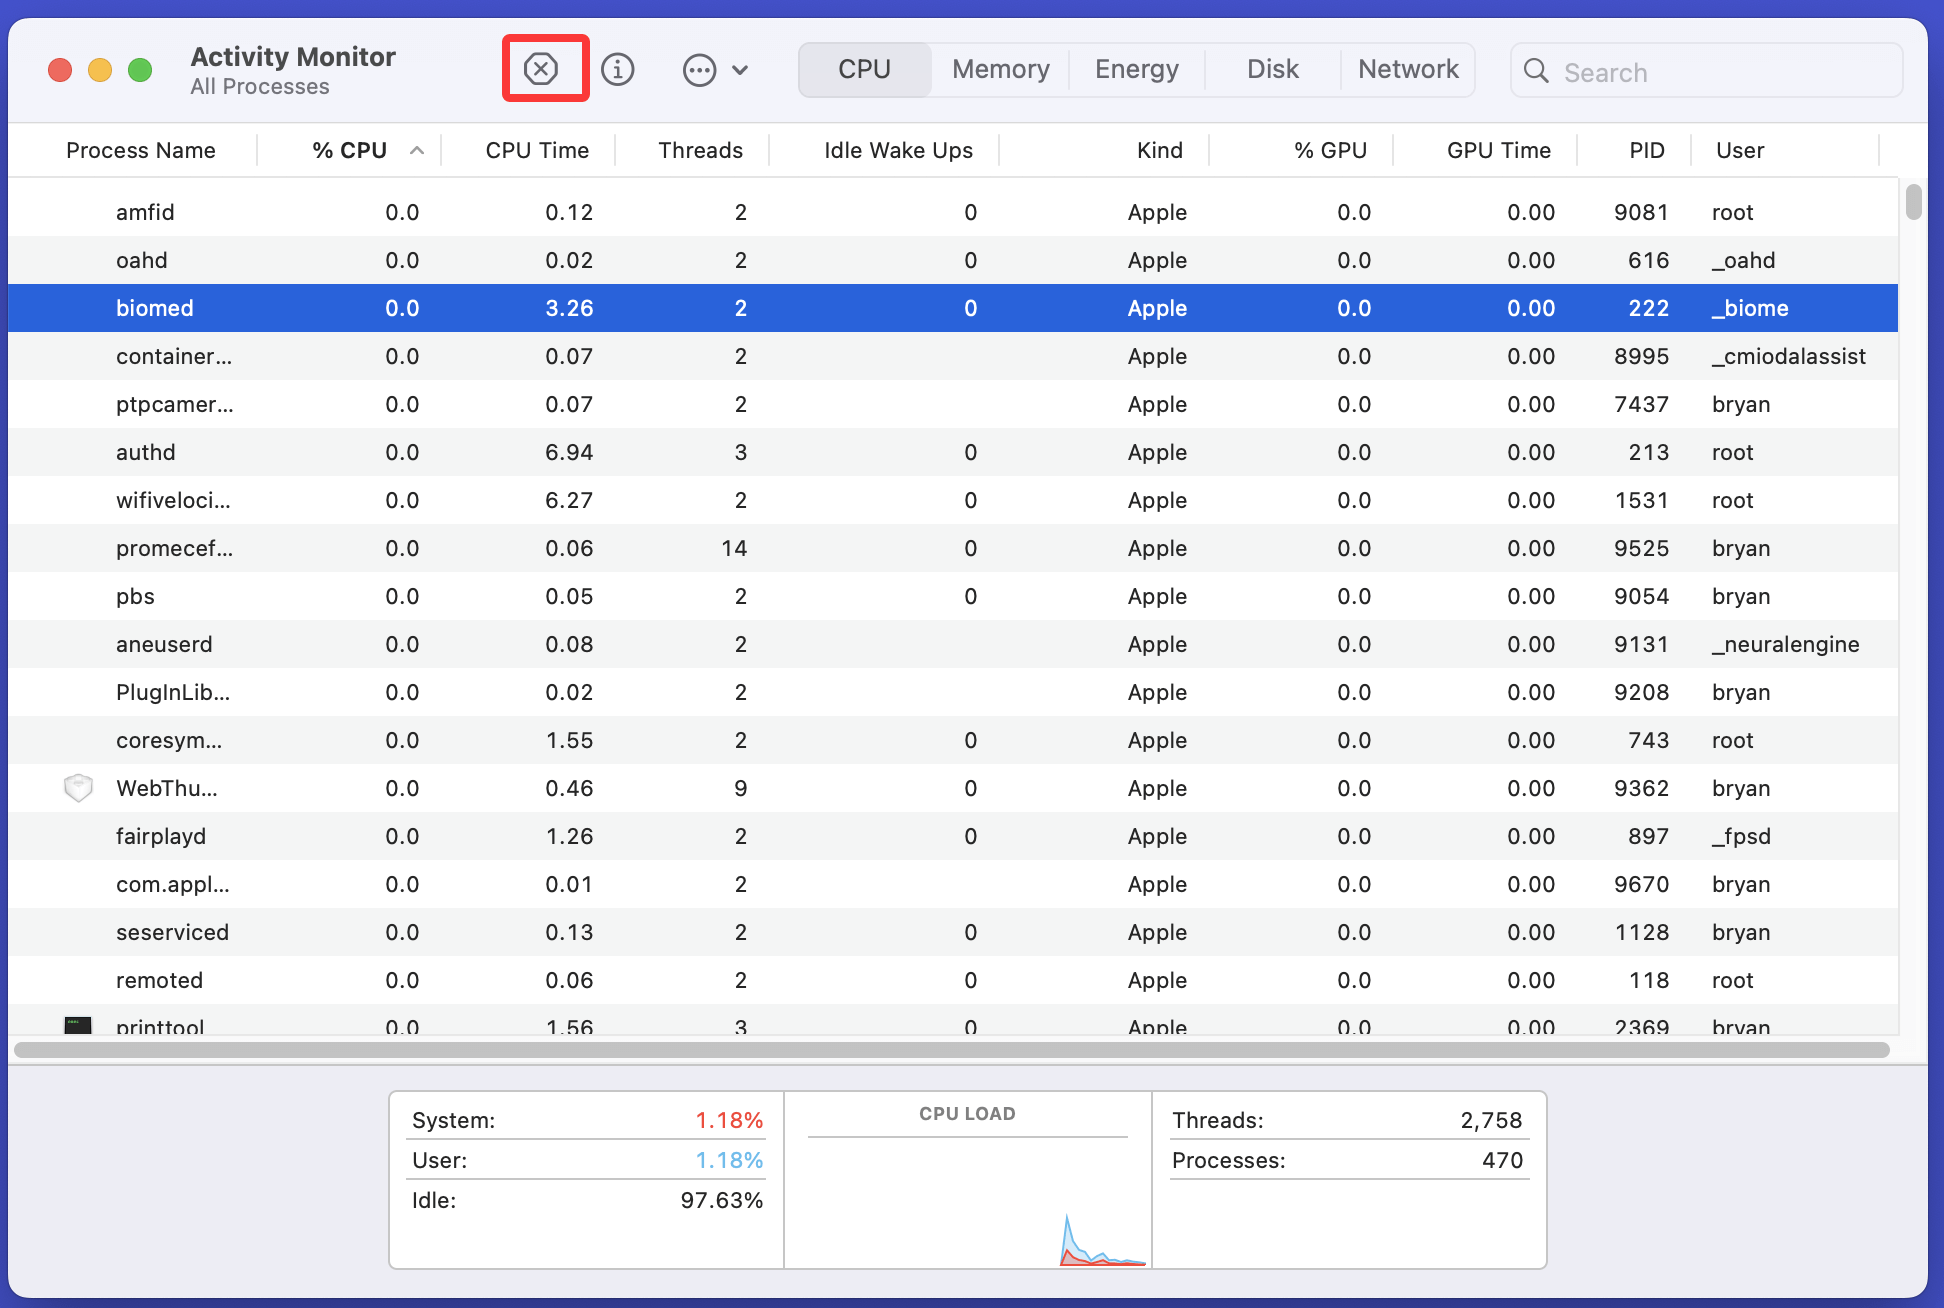Open process info using the (i) icon

tap(618, 69)
